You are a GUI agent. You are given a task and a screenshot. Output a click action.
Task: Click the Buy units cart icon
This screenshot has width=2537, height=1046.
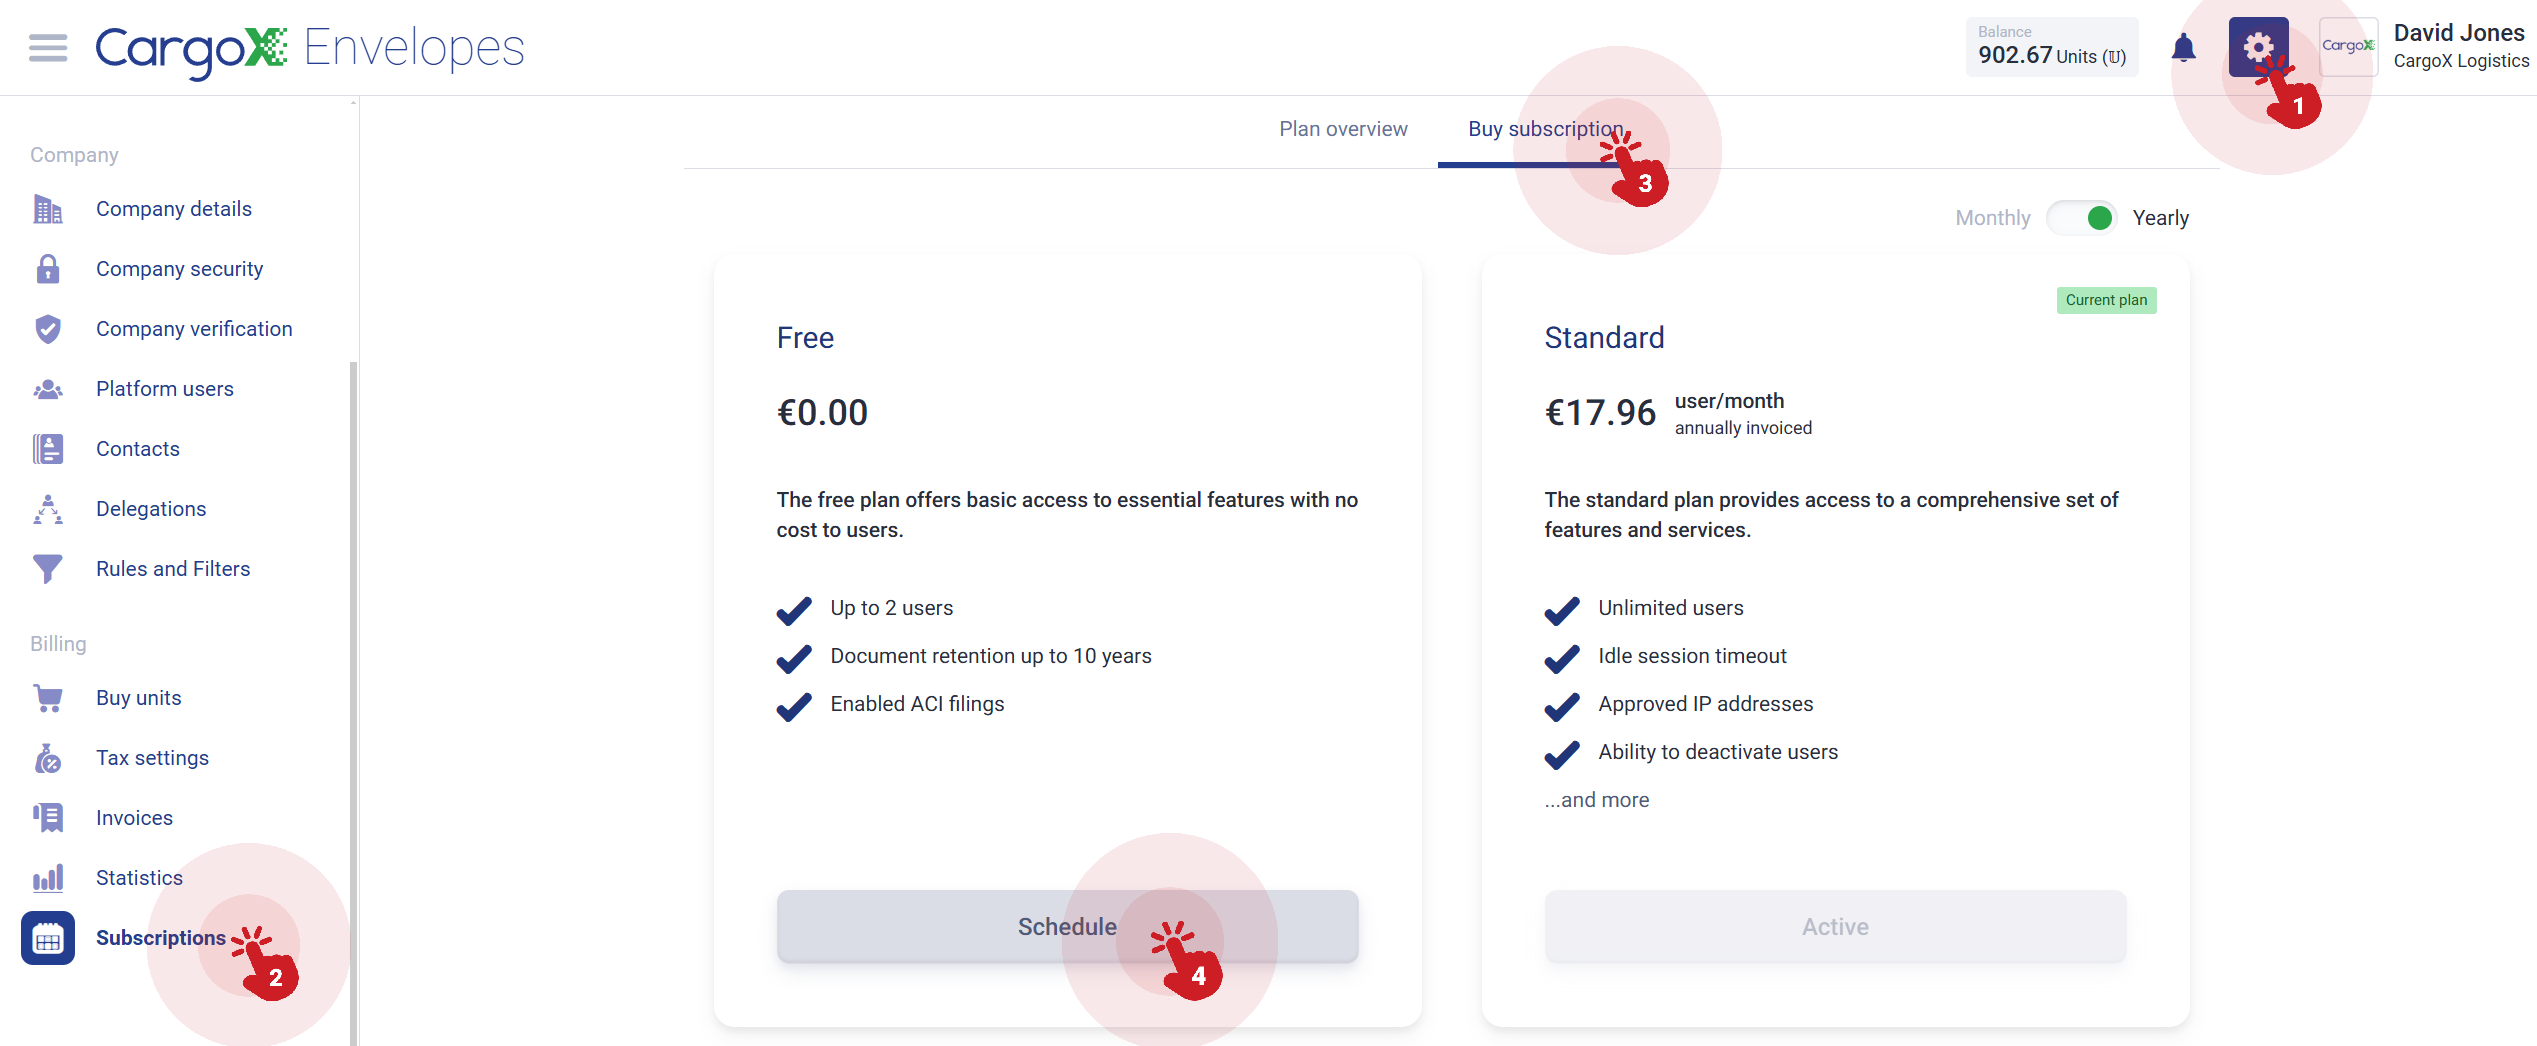pos(48,698)
